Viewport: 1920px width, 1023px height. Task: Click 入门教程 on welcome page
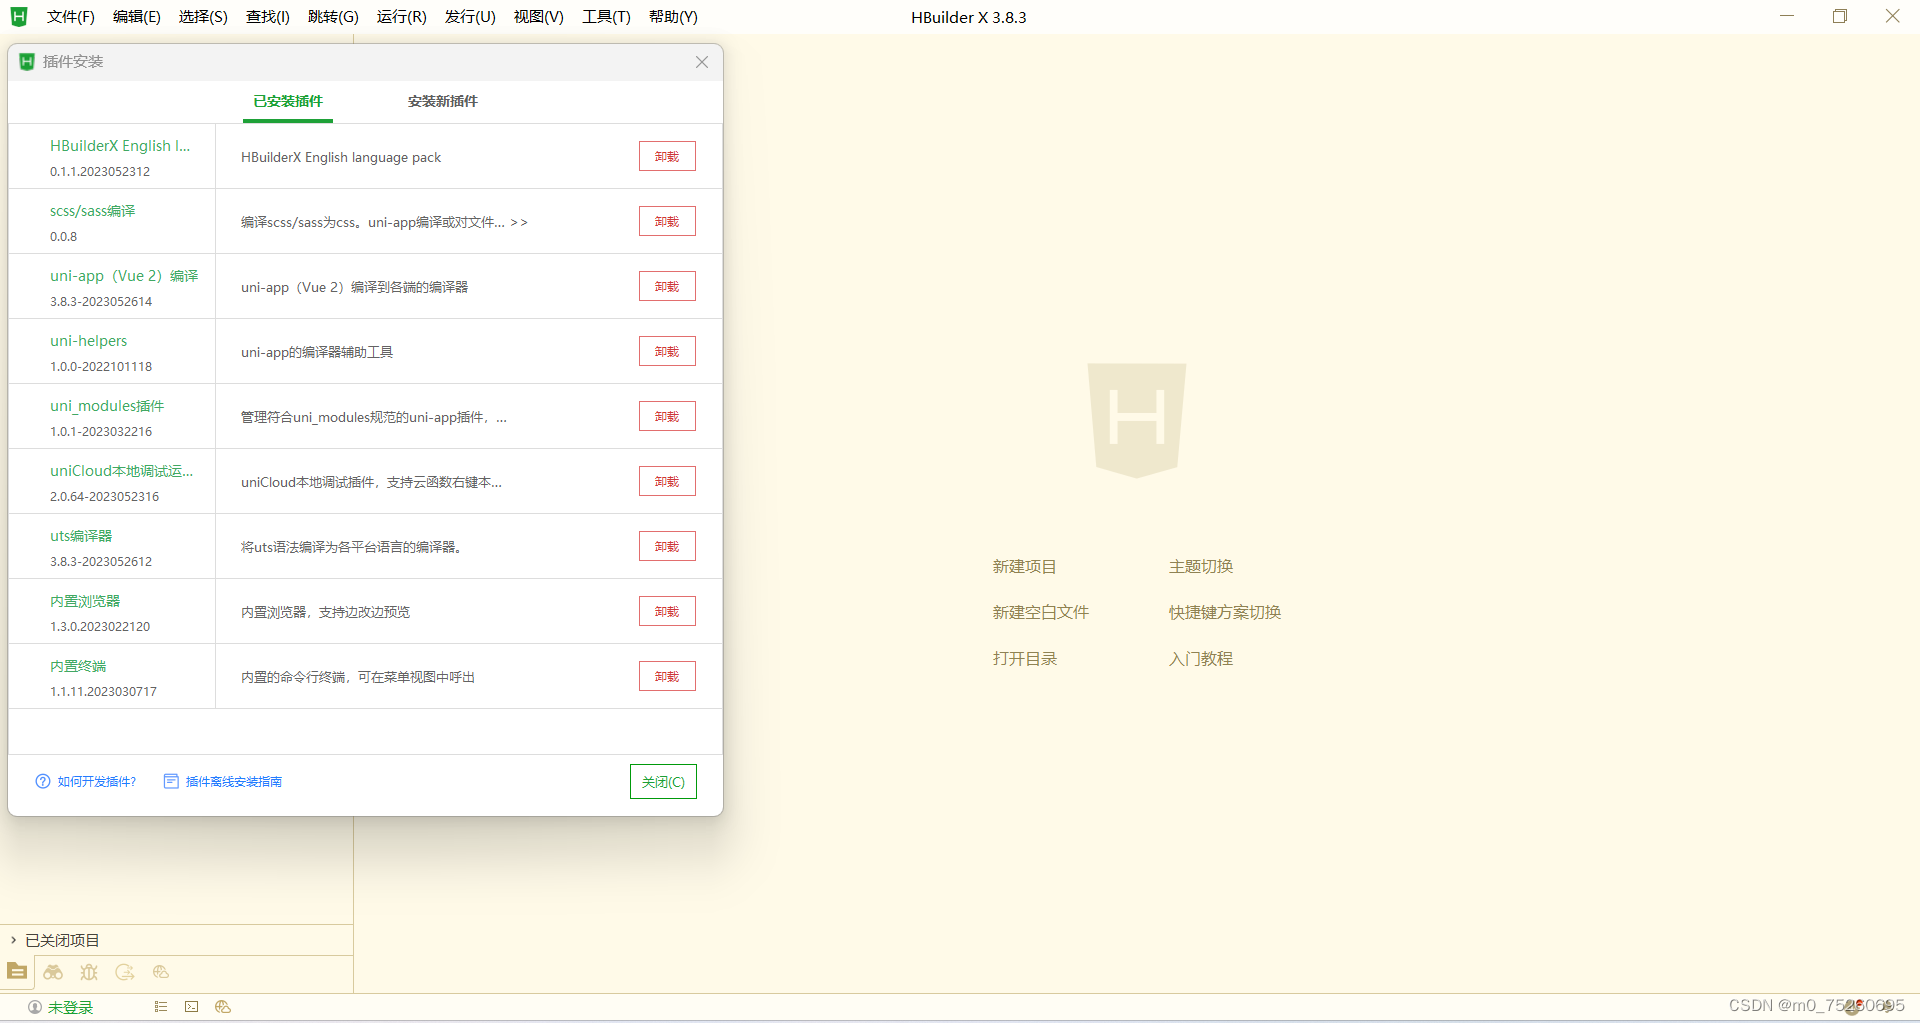(1201, 659)
